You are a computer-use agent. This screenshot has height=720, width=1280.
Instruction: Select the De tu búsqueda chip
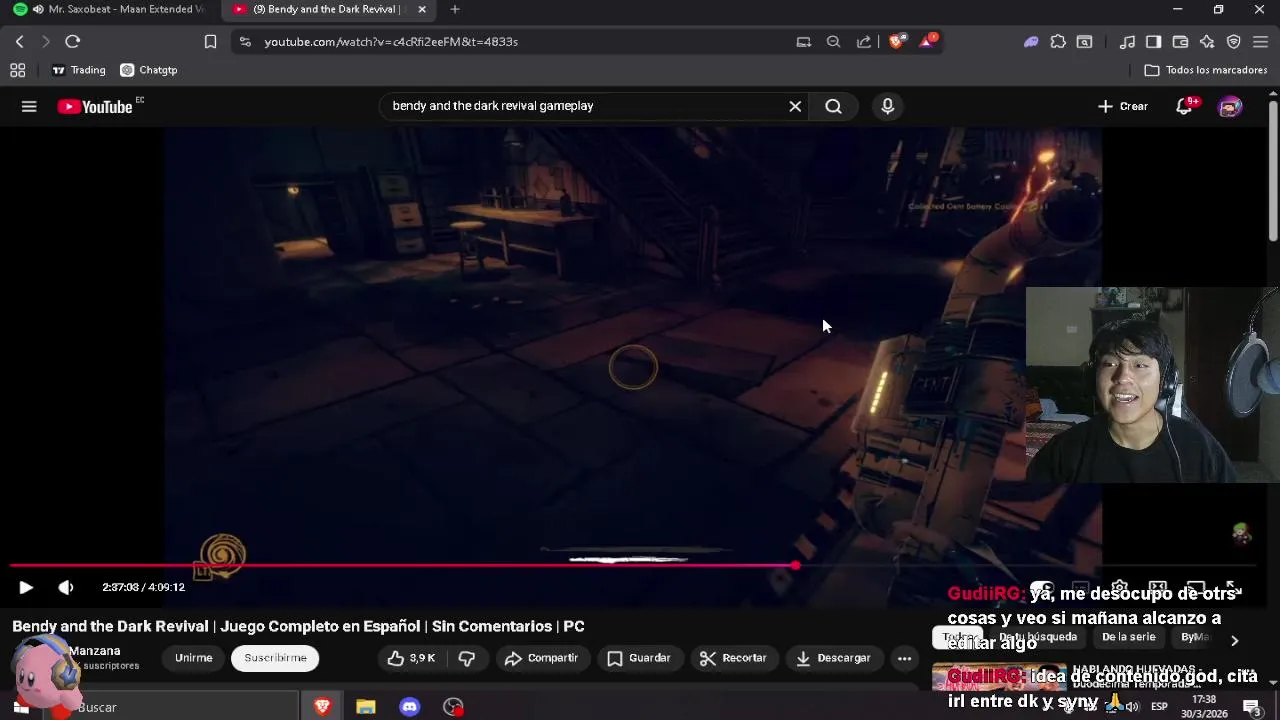pyautogui.click(x=1037, y=637)
